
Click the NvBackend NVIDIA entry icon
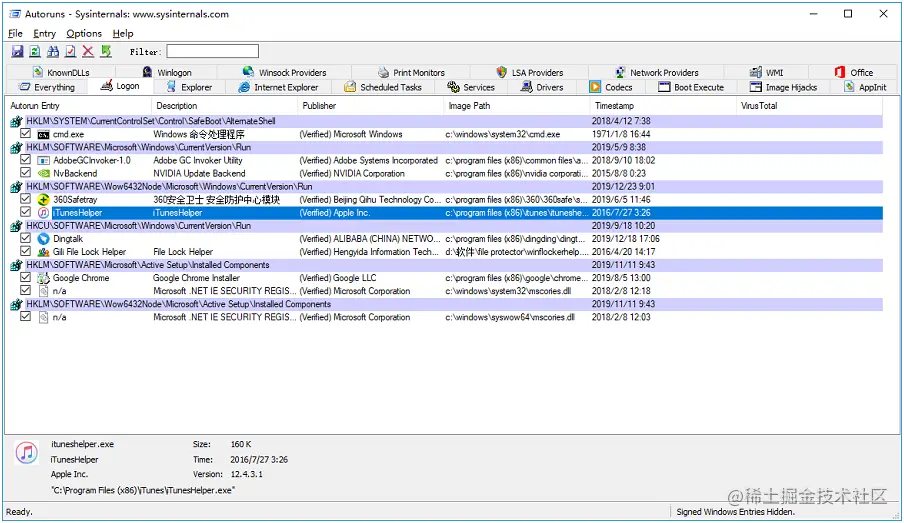coord(43,173)
